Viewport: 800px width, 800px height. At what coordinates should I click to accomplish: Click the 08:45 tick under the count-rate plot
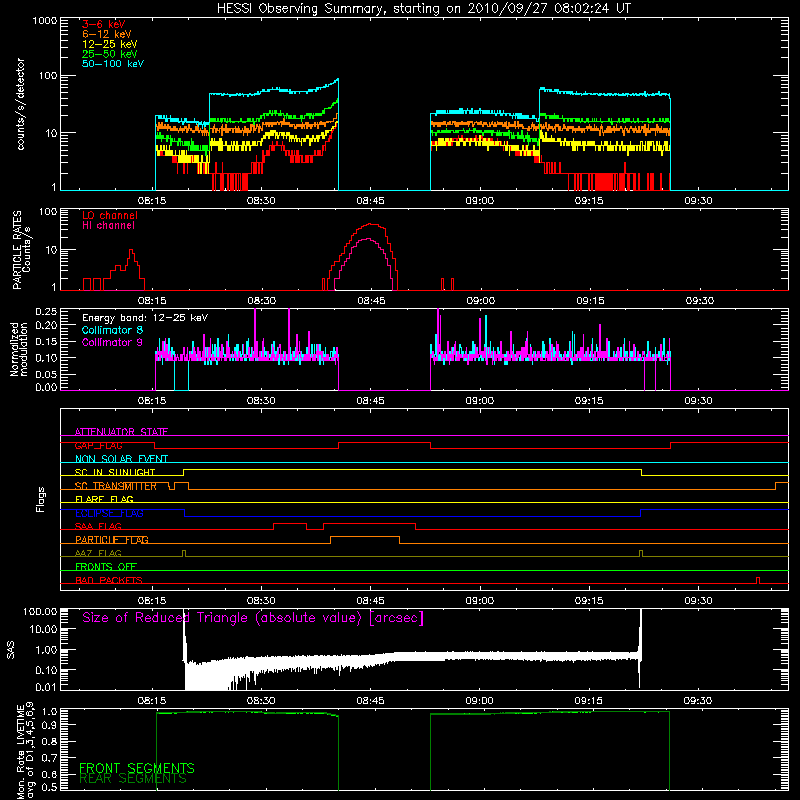(x=370, y=201)
